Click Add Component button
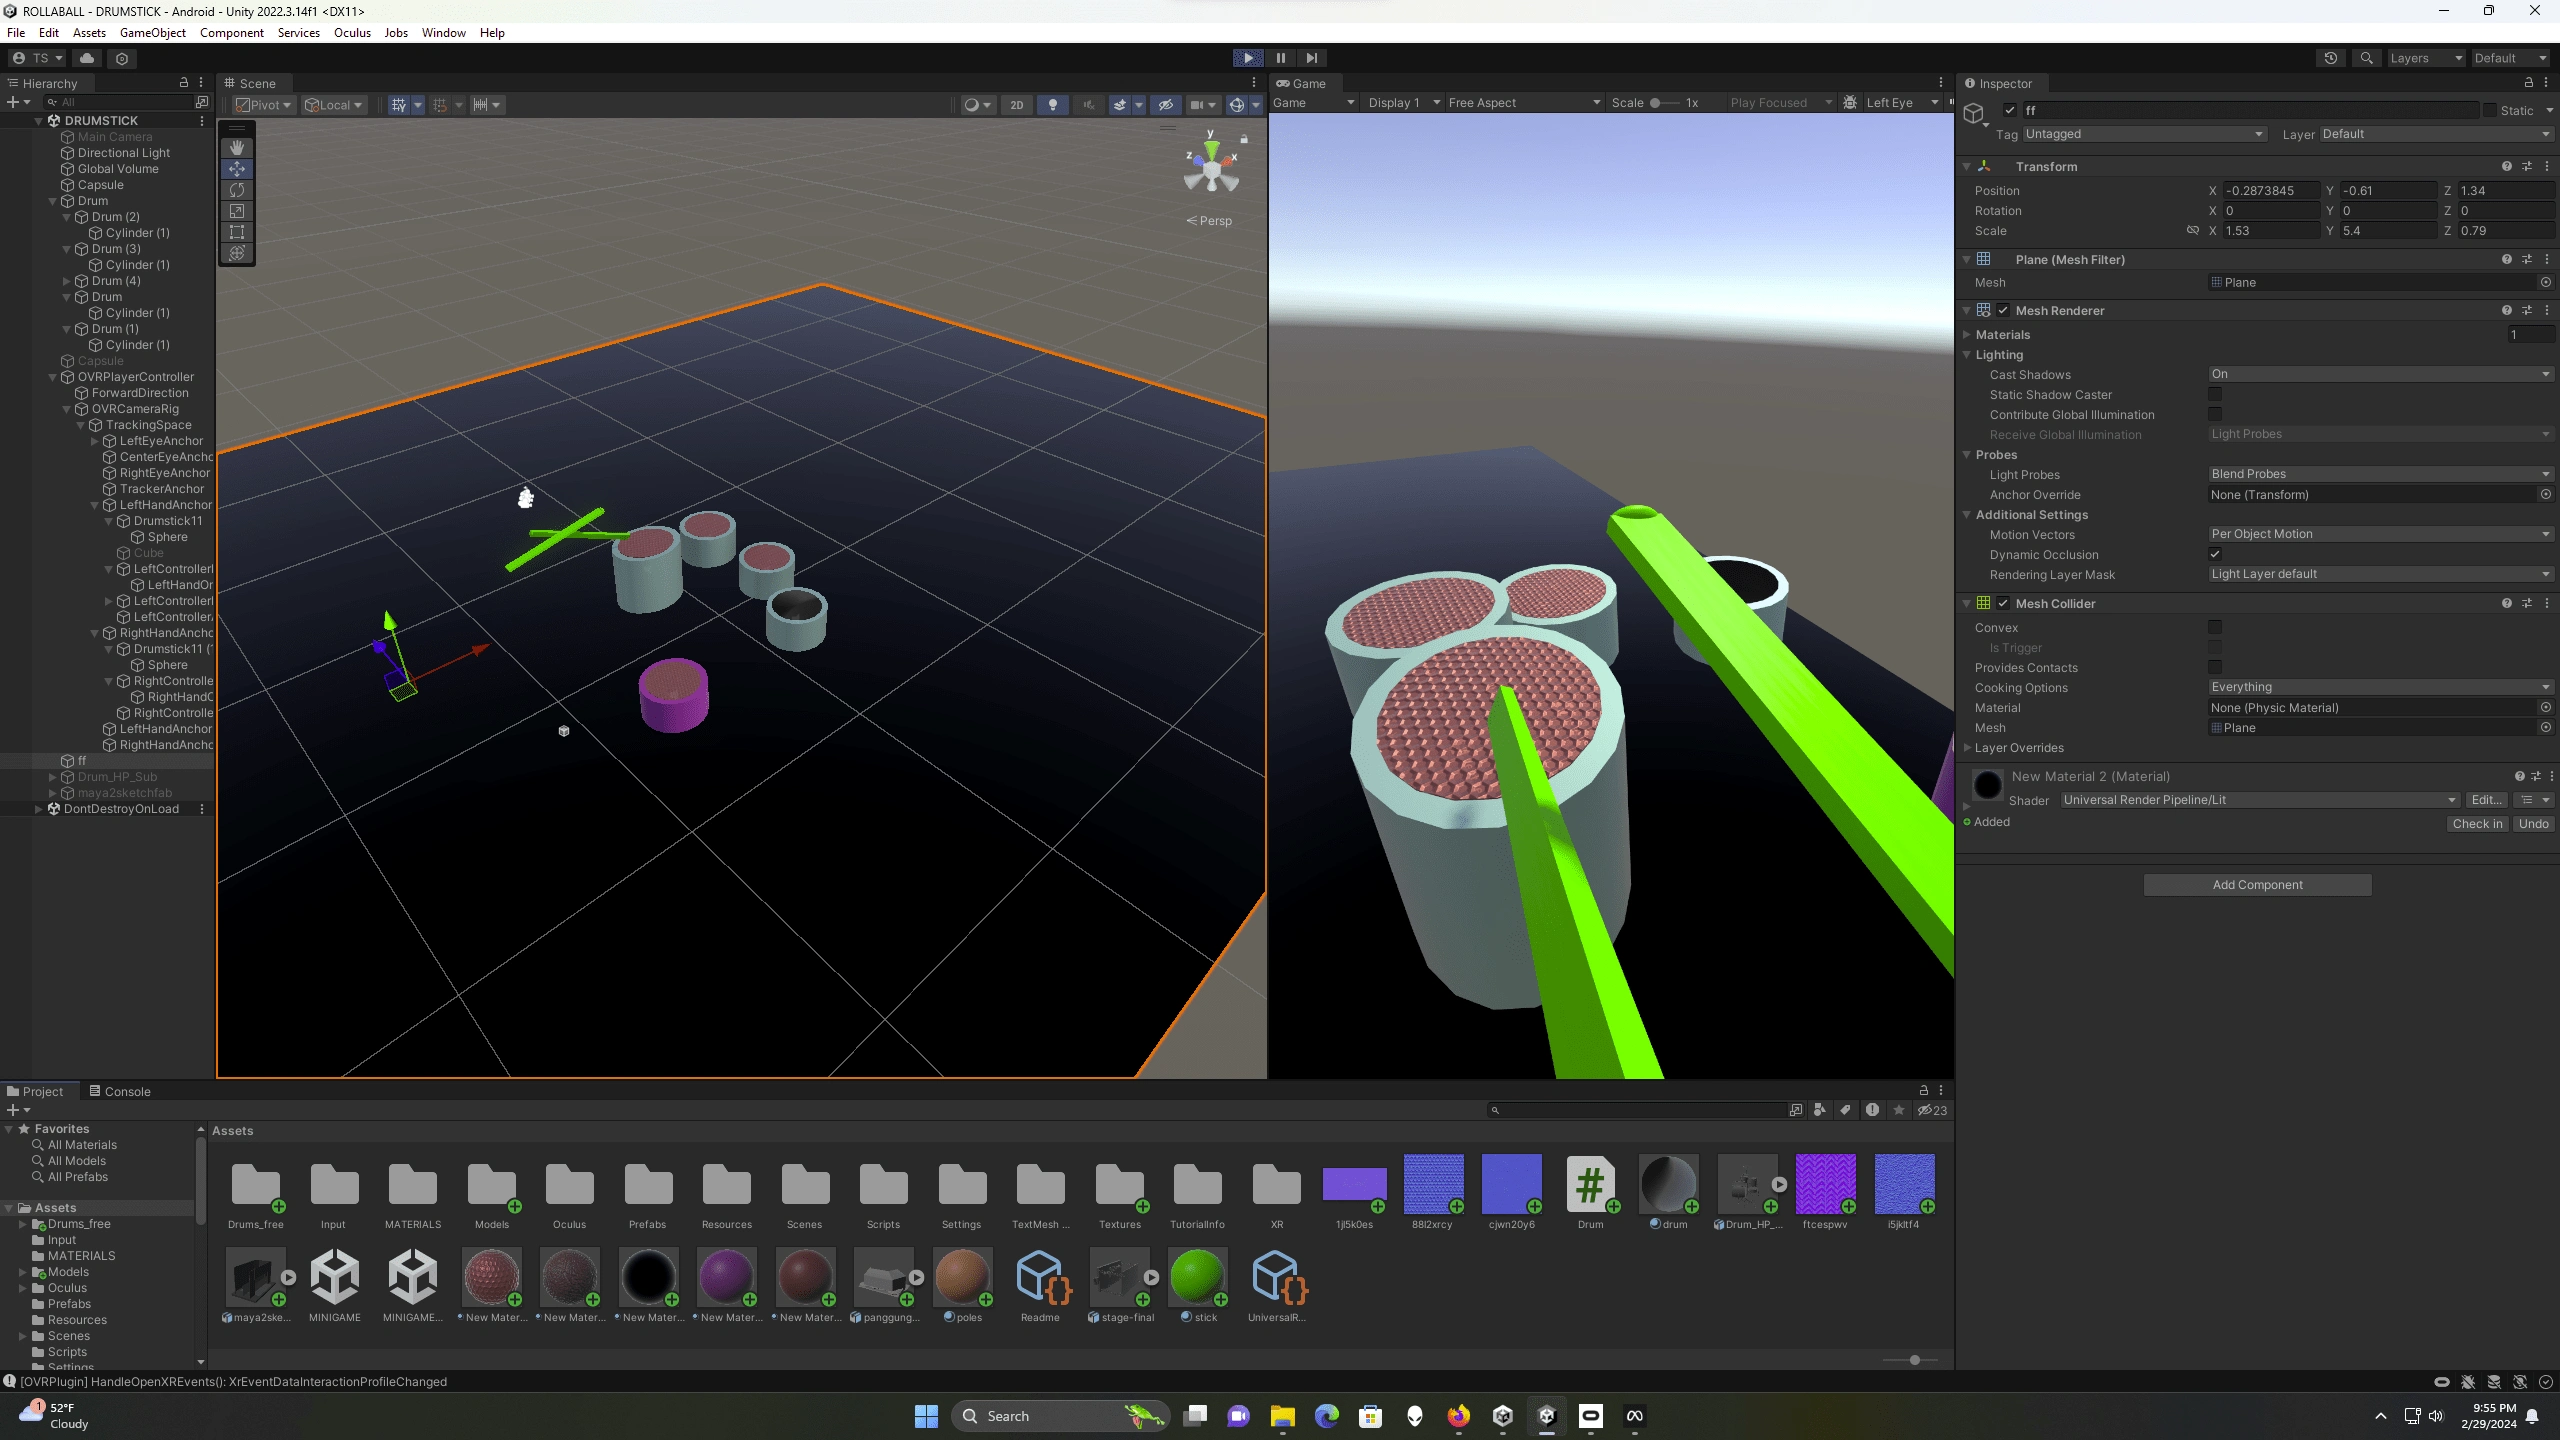2560x1440 pixels. pos(2257,886)
